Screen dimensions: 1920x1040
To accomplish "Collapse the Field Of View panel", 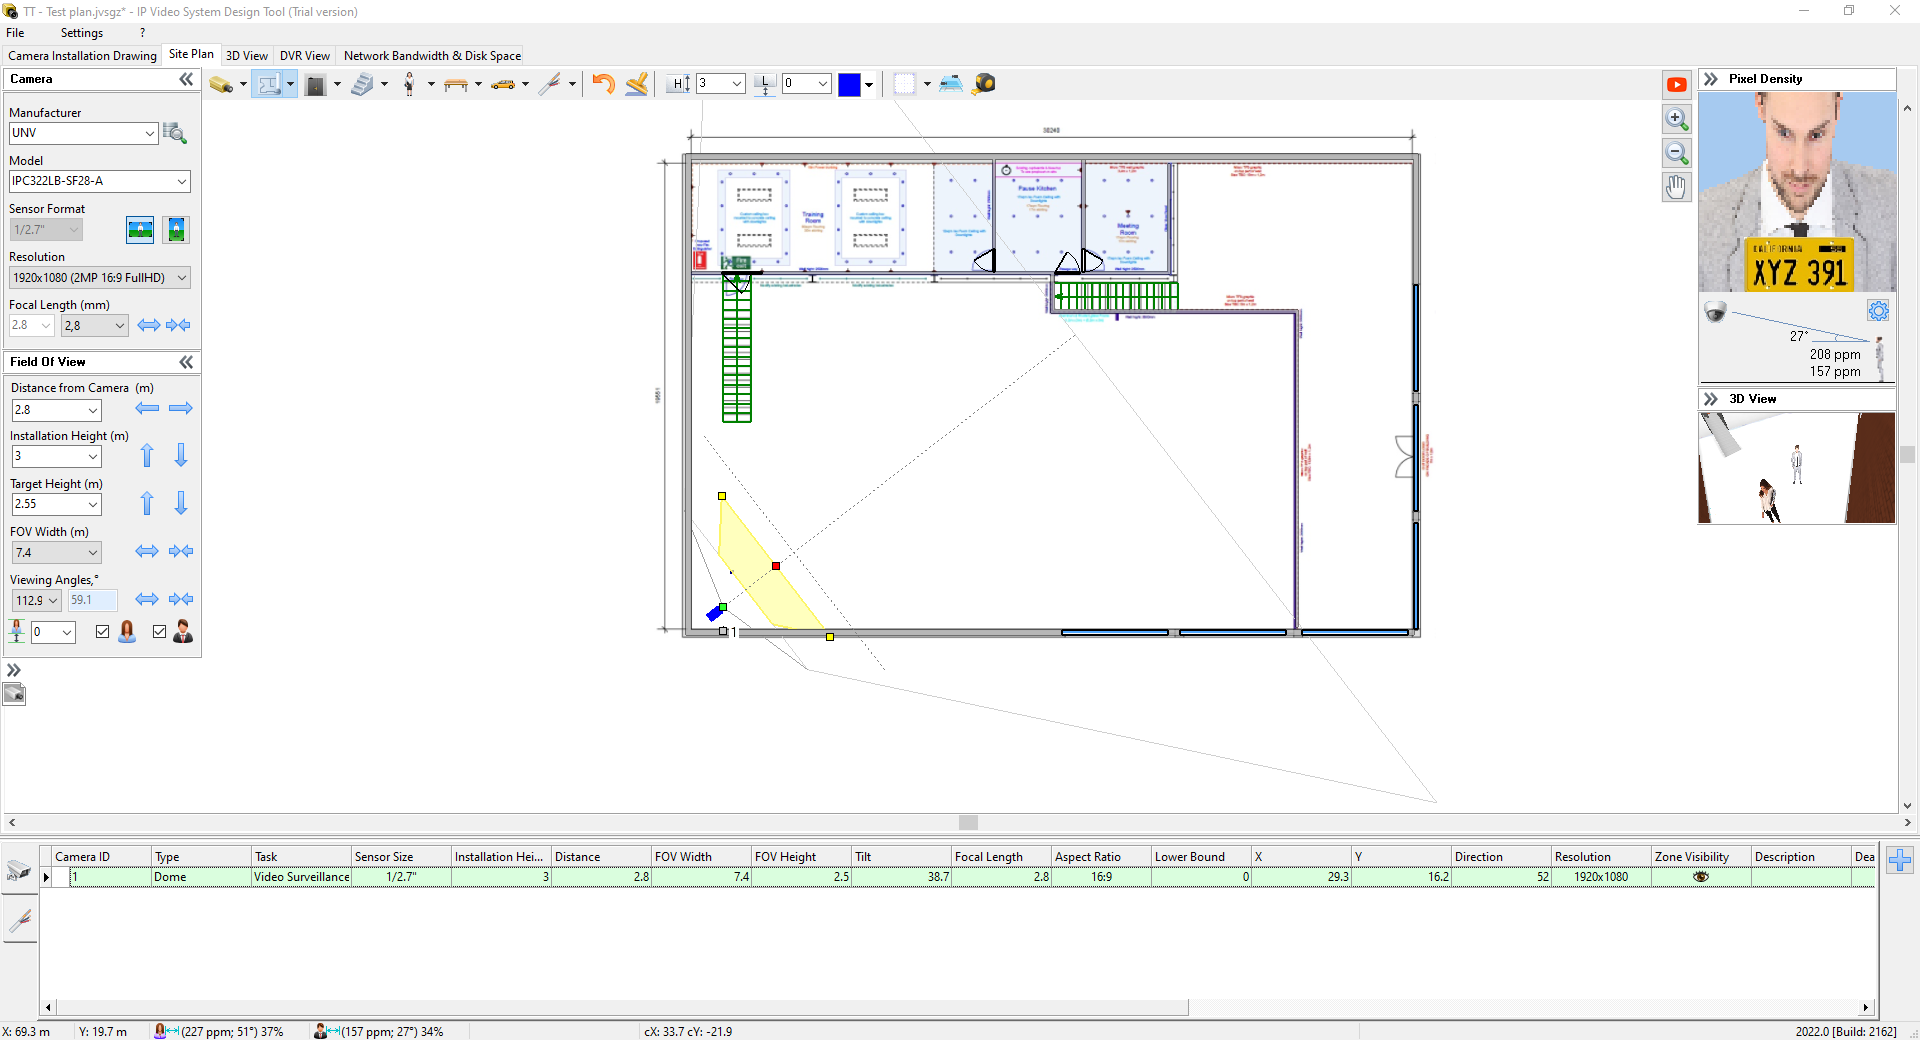I will 186,362.
